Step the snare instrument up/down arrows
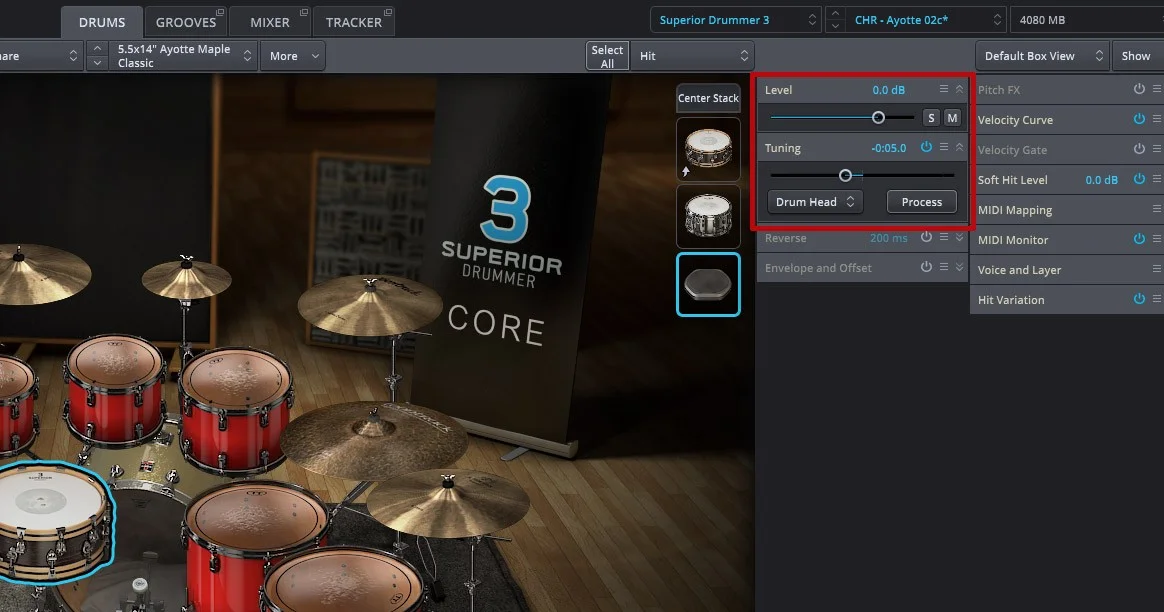This screenshot has width=1164, height=612. tap(97, 56)
